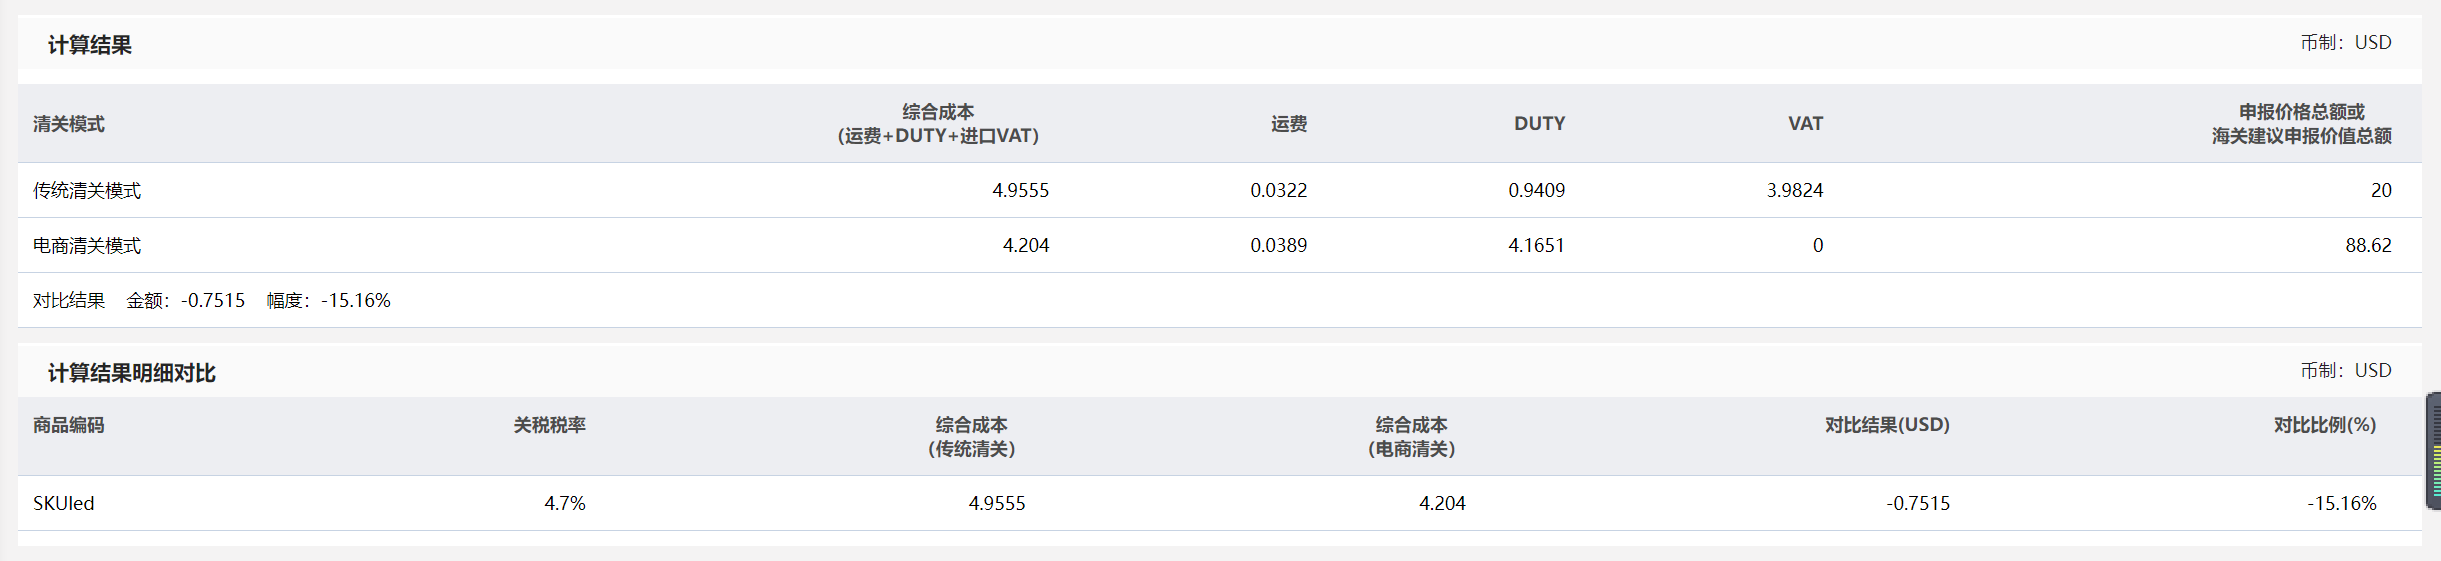The height and width of the screenshot is (561, 2441).
Task: Select the 电商清关模式 row label
Action: pyautogui.click(x=87, y=245)
